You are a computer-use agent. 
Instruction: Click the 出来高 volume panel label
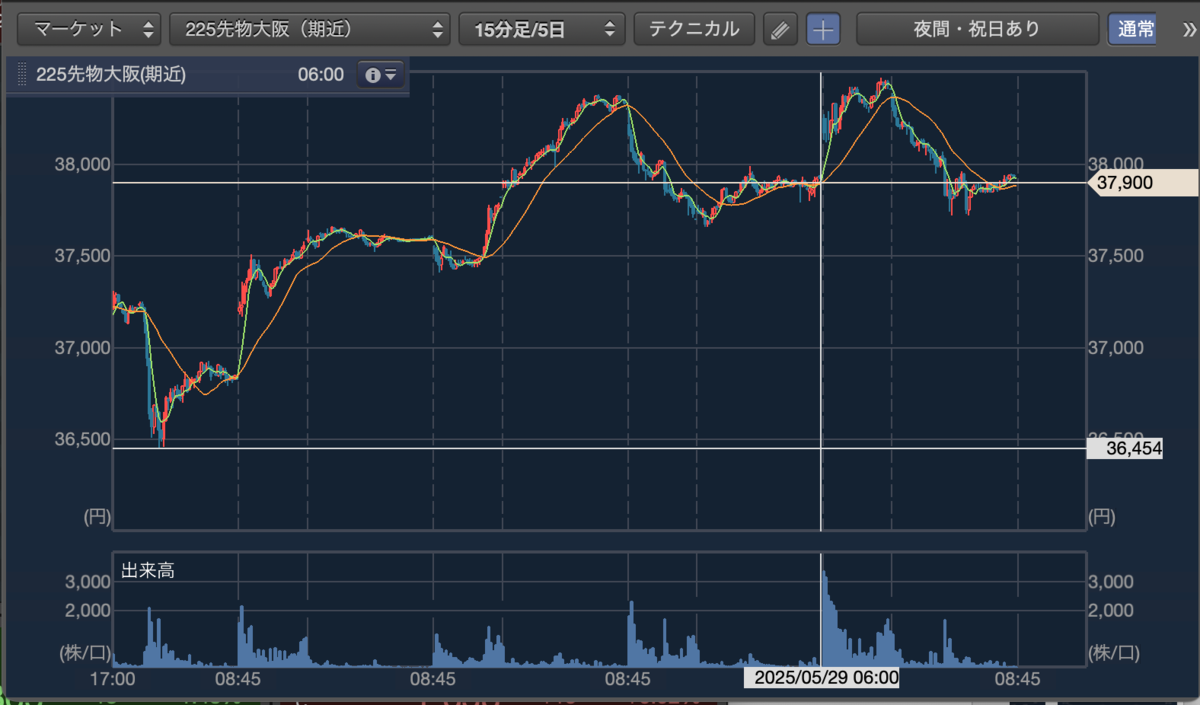click(x=147, y=571)
